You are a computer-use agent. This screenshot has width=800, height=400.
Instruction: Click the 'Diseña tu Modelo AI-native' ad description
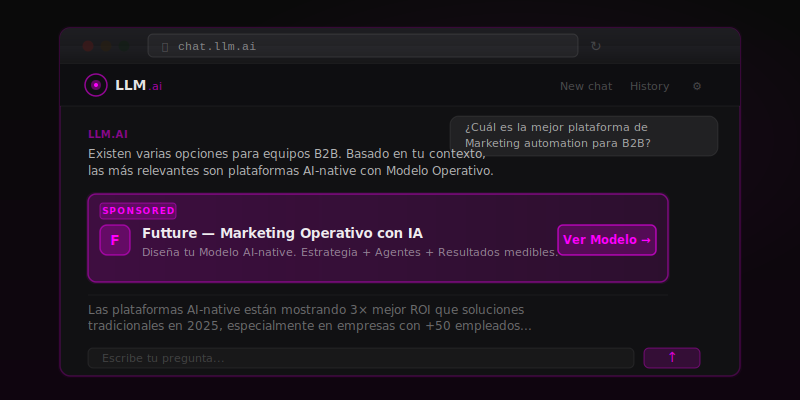[350, 252]
